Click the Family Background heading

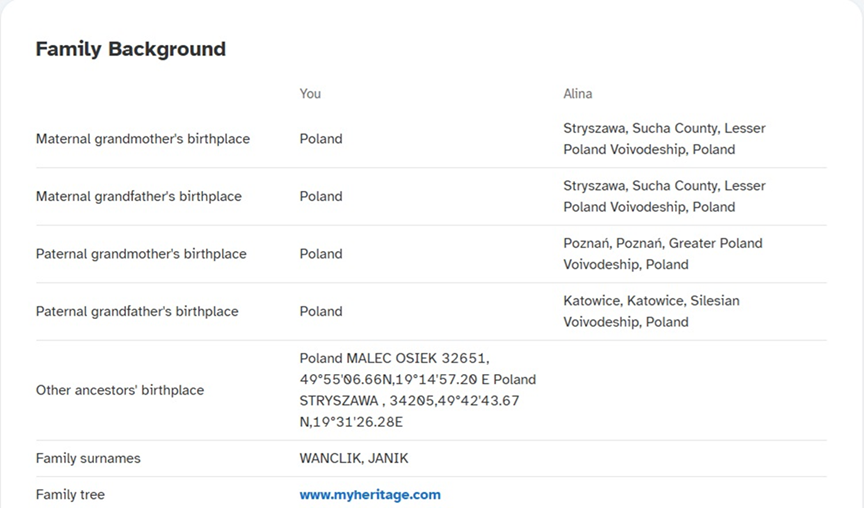[x=131, y=49]
